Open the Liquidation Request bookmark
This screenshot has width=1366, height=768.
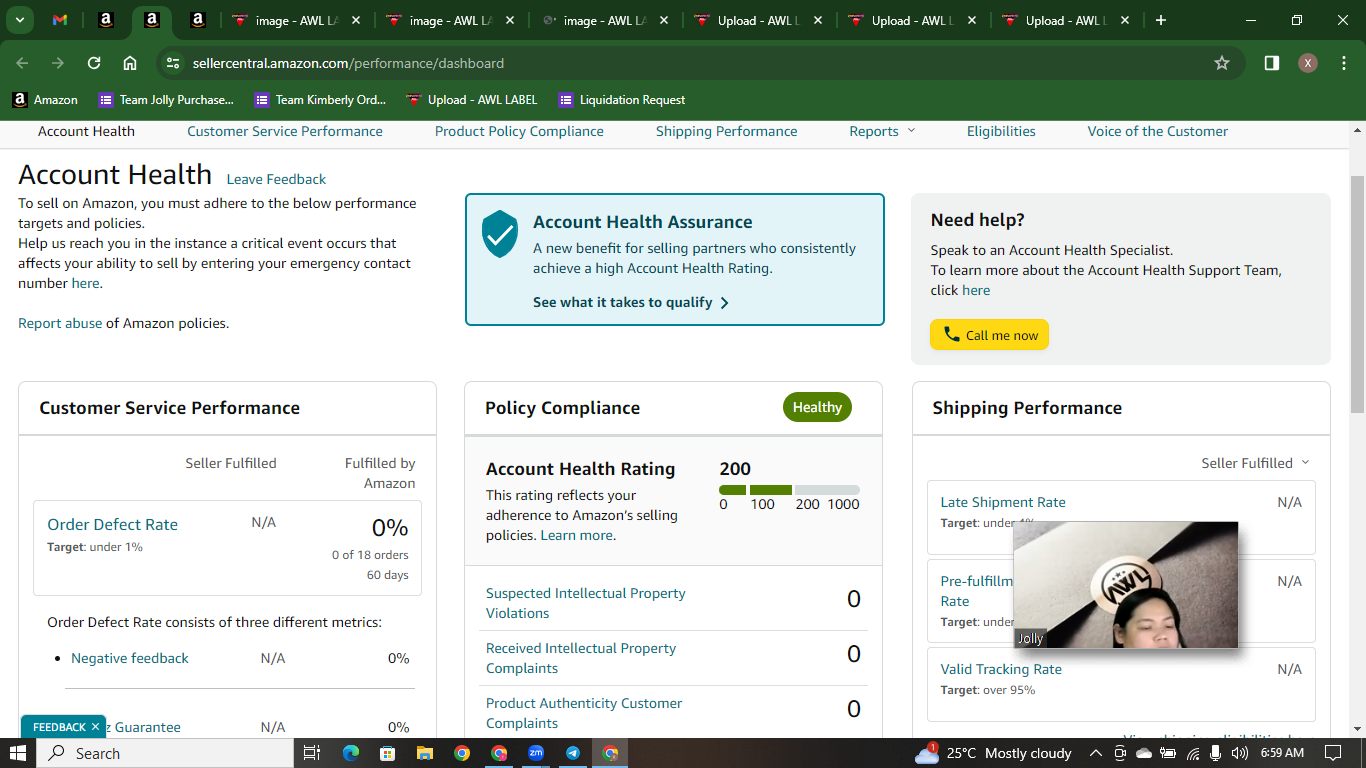coord(622,100)
